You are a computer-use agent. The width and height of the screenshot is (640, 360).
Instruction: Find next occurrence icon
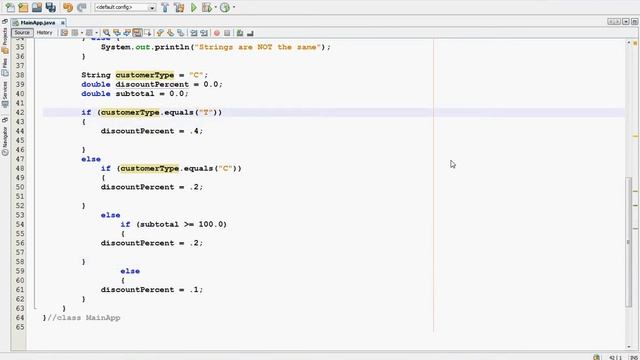tap(127, 33)
